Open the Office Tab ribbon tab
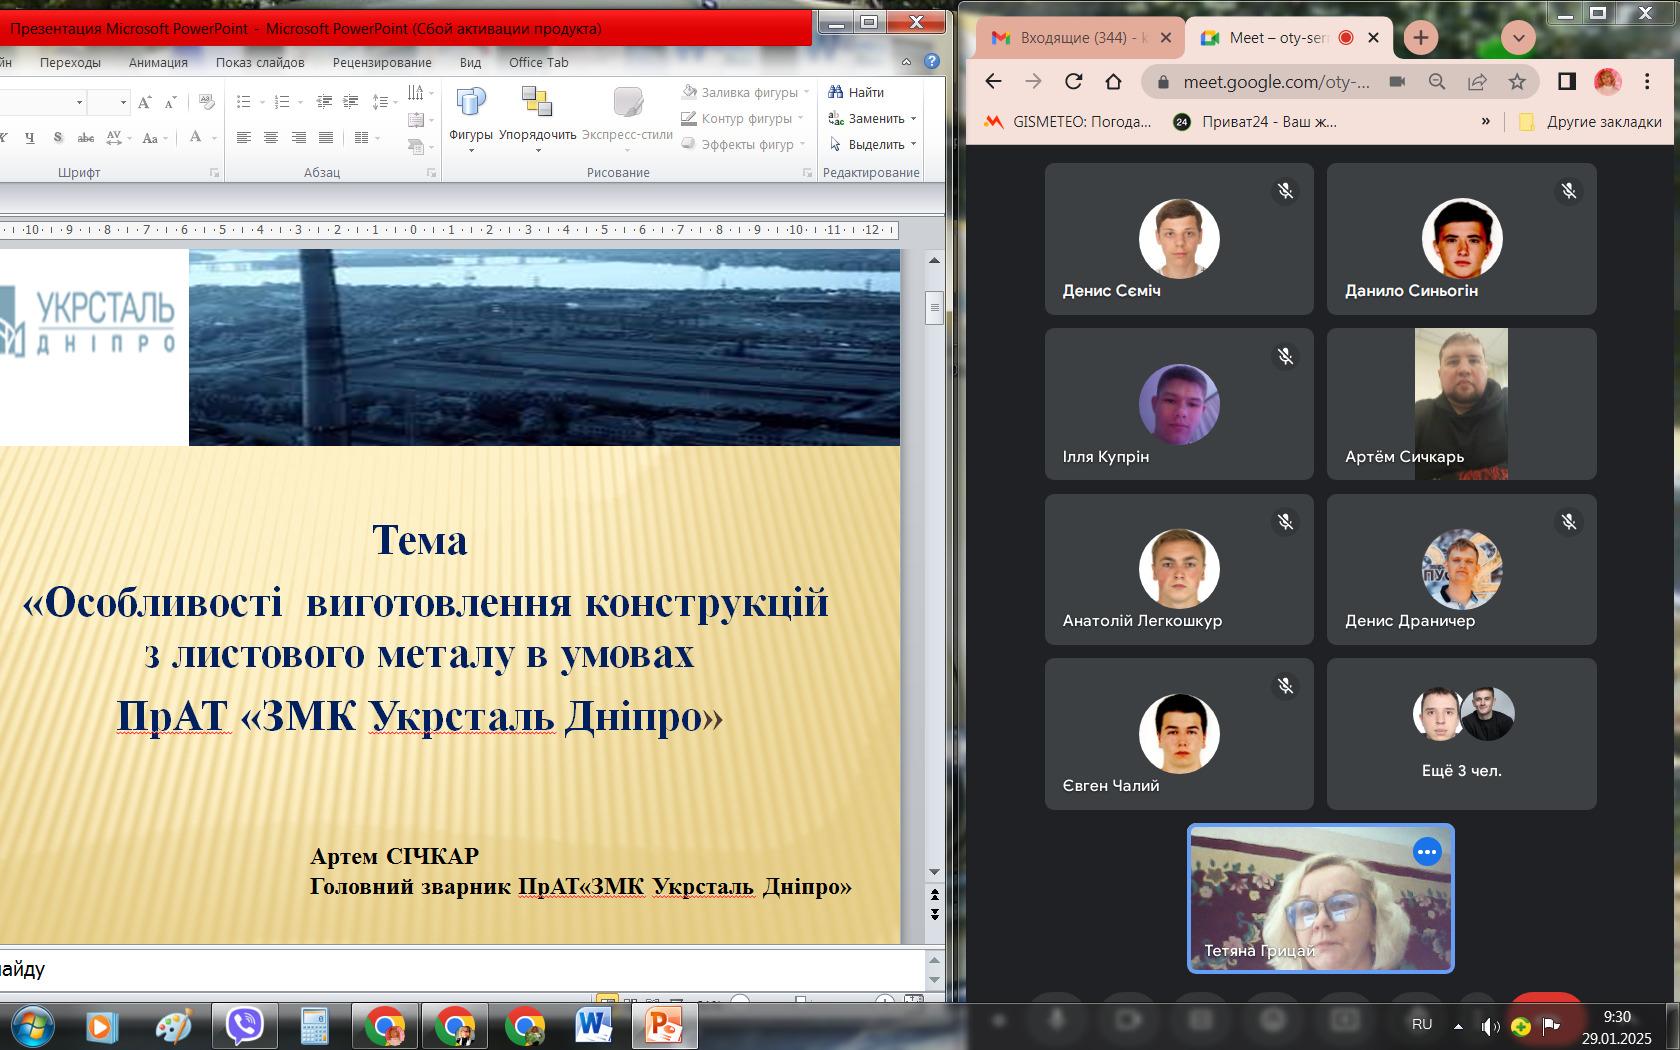Viewport: 1680px width, 1050px height. (538, 62)
